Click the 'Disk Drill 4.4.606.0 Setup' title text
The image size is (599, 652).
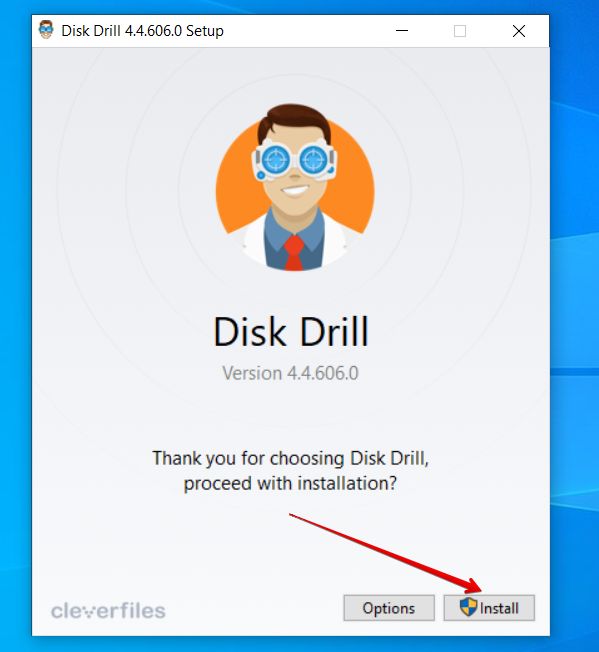coord(143,31)
